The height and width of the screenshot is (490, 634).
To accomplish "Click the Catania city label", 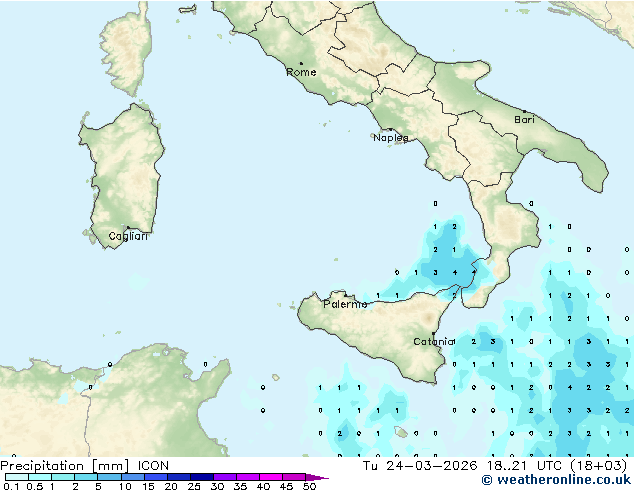I will click(x=434, y=342).
